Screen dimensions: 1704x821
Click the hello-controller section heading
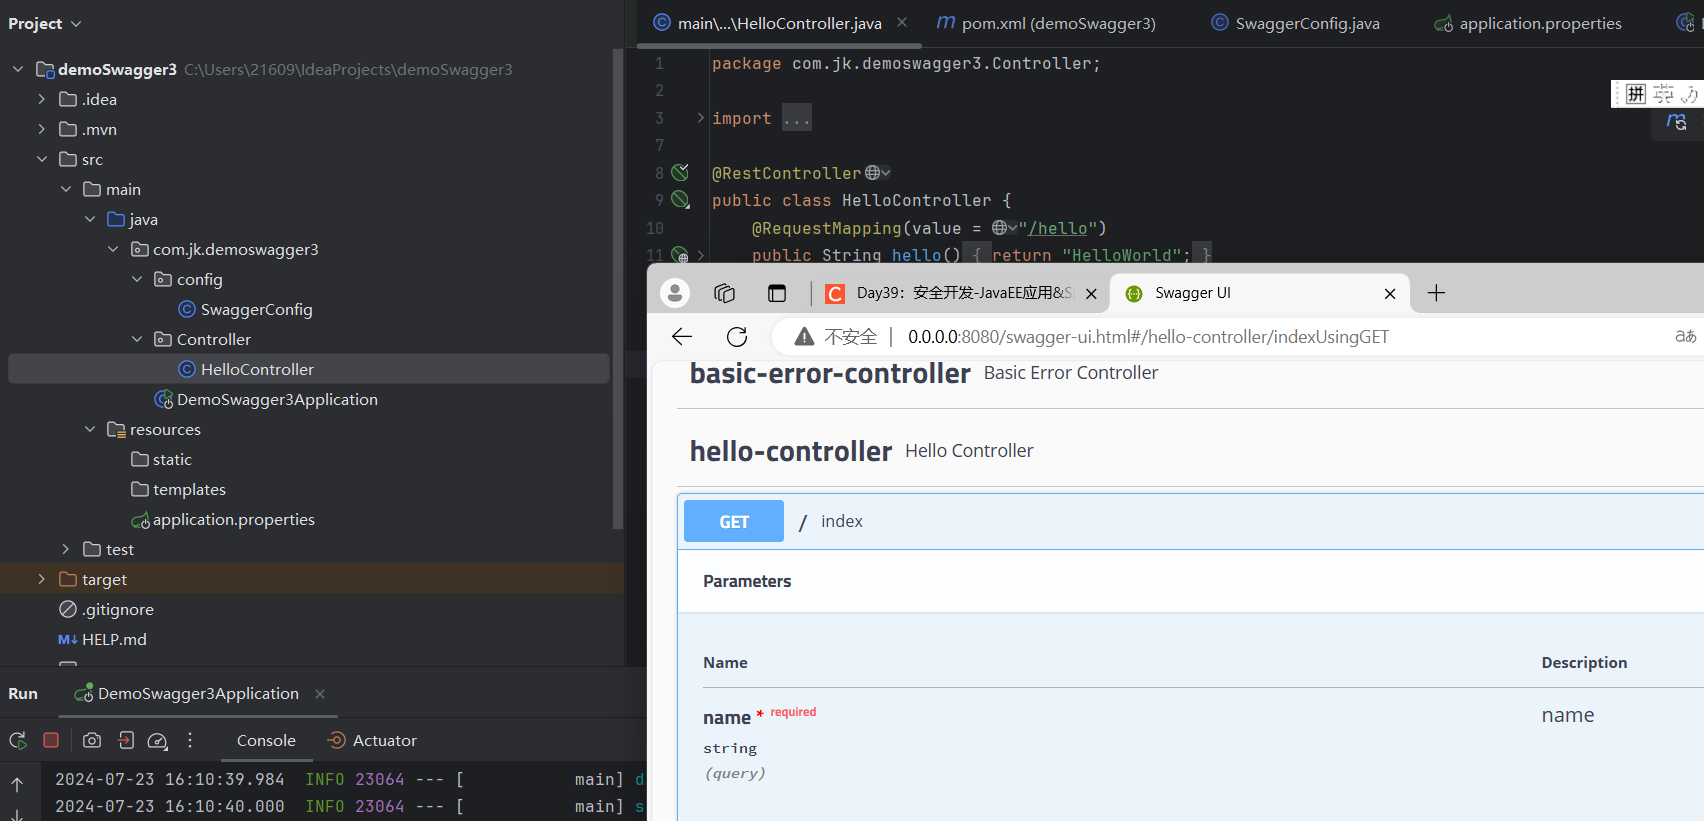791,451
